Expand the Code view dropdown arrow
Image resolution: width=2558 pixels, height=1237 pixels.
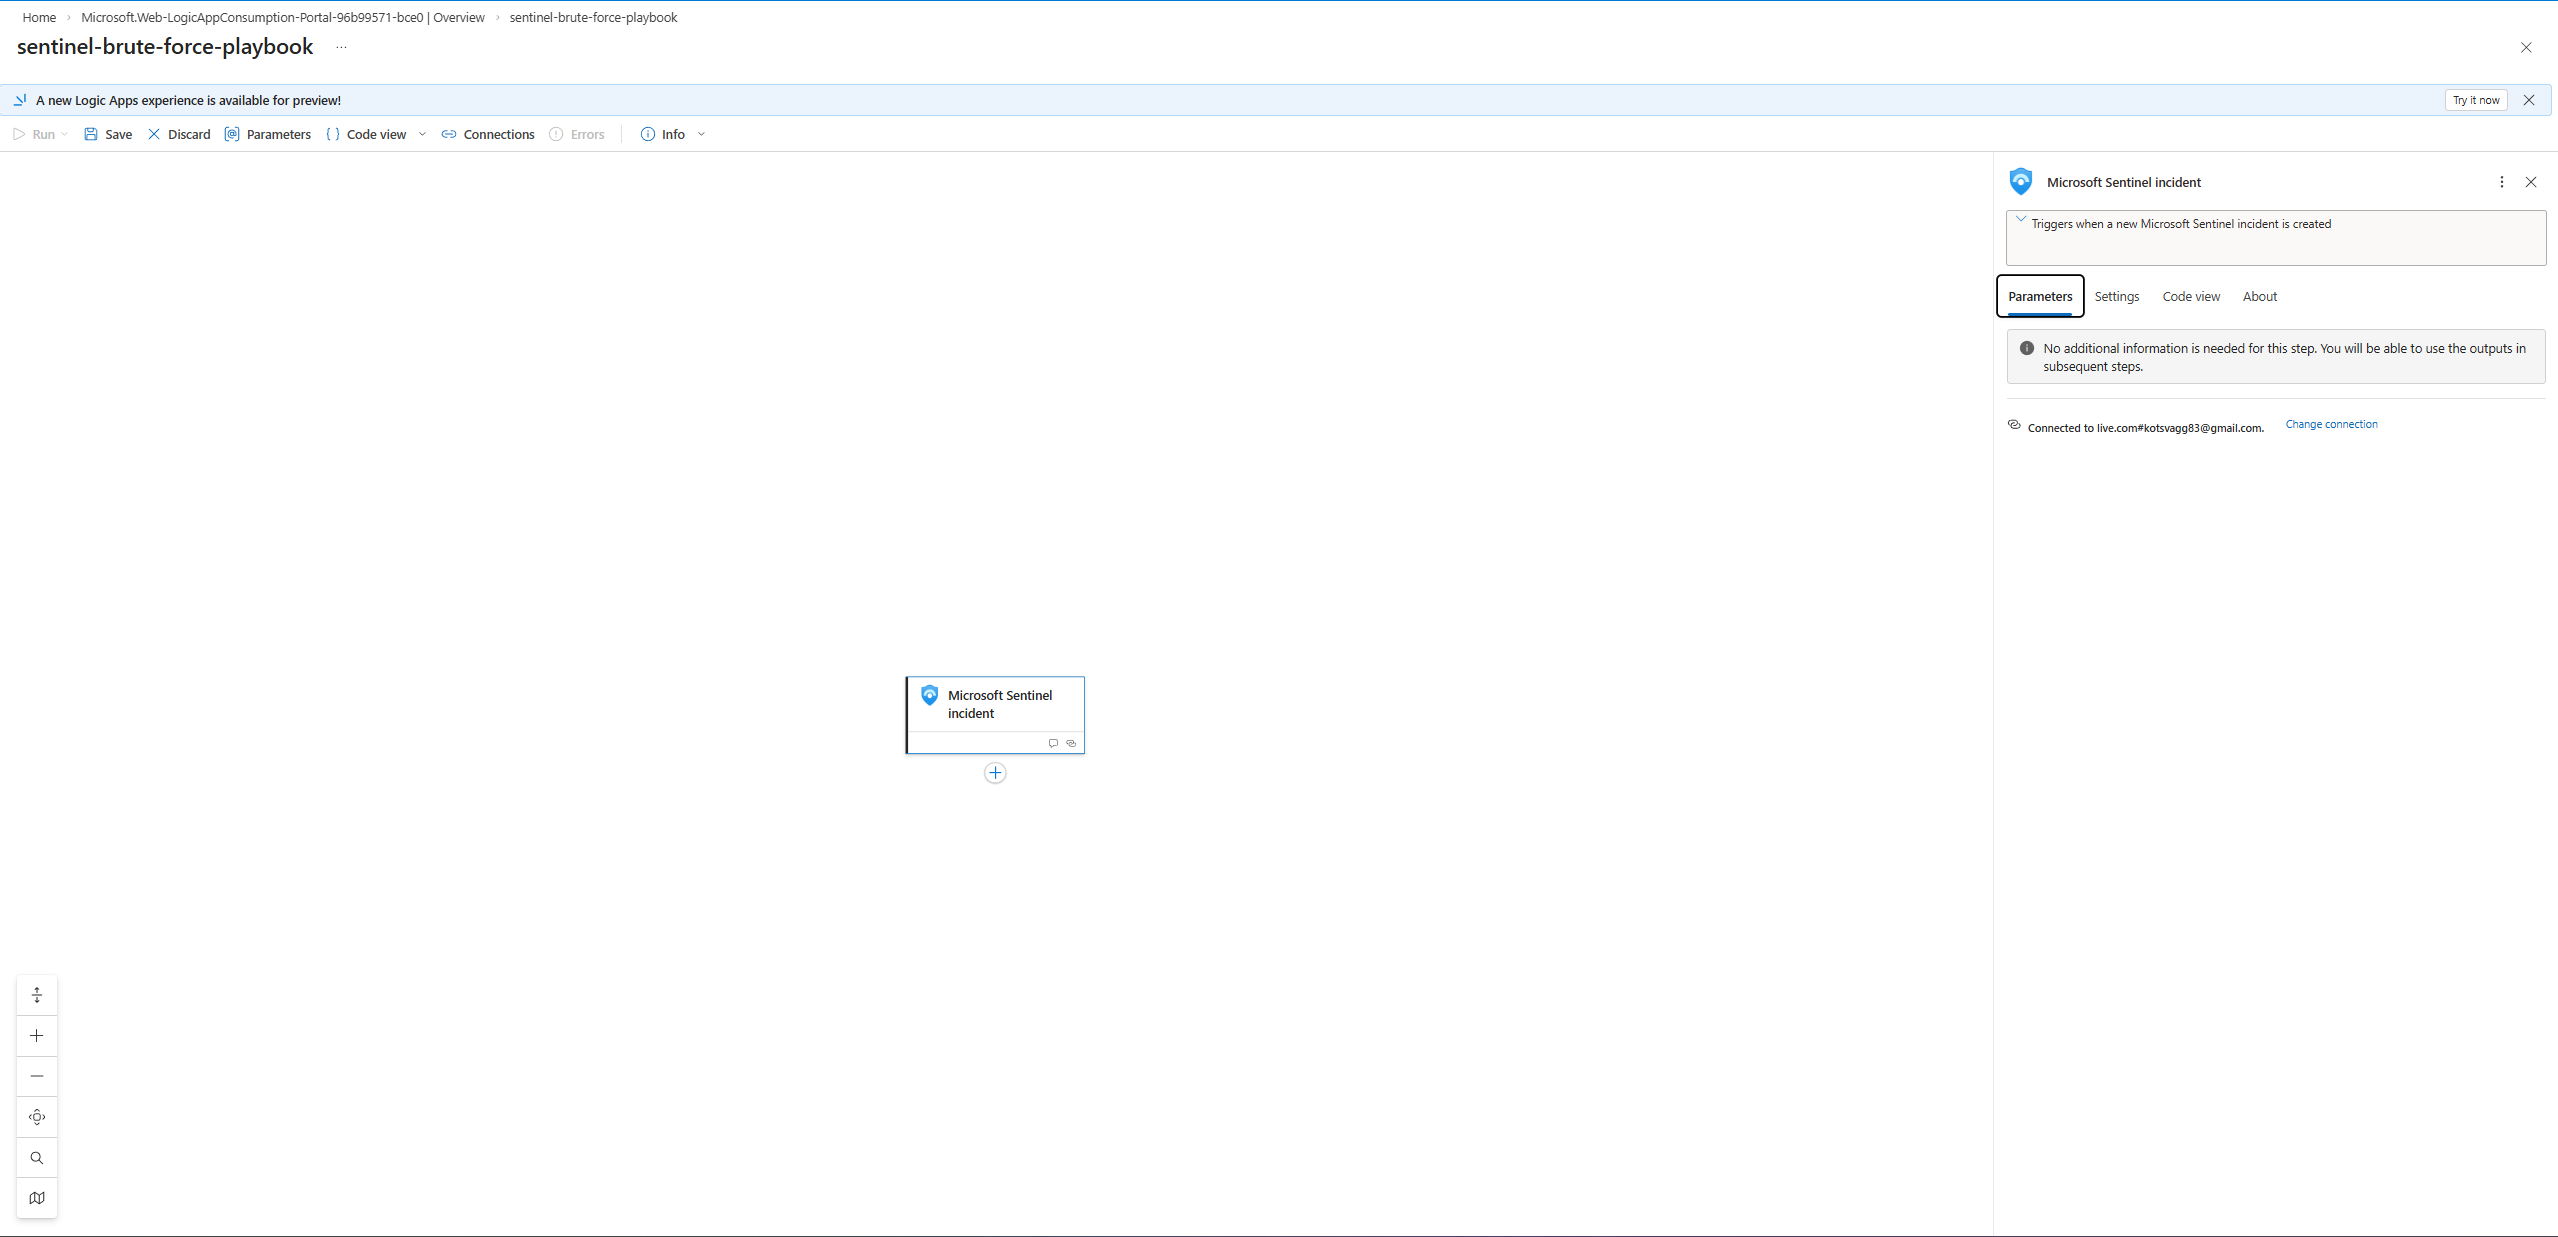pyautogui.click(x=422, y=134)
